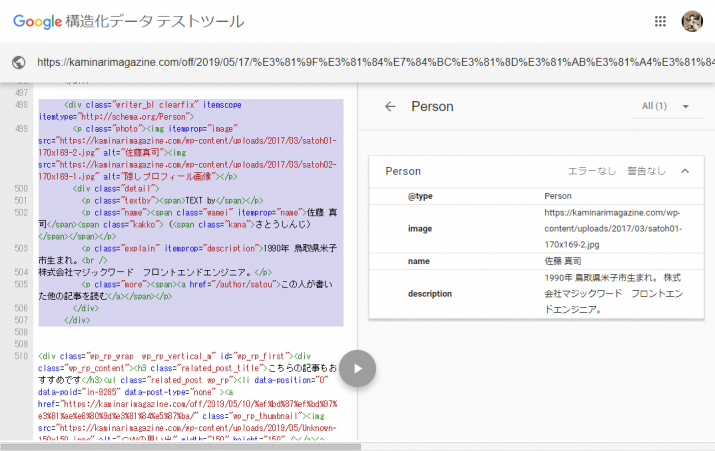Click the 警告なし status label
Screen dimensions: 715x451
(x=646, y=171)
